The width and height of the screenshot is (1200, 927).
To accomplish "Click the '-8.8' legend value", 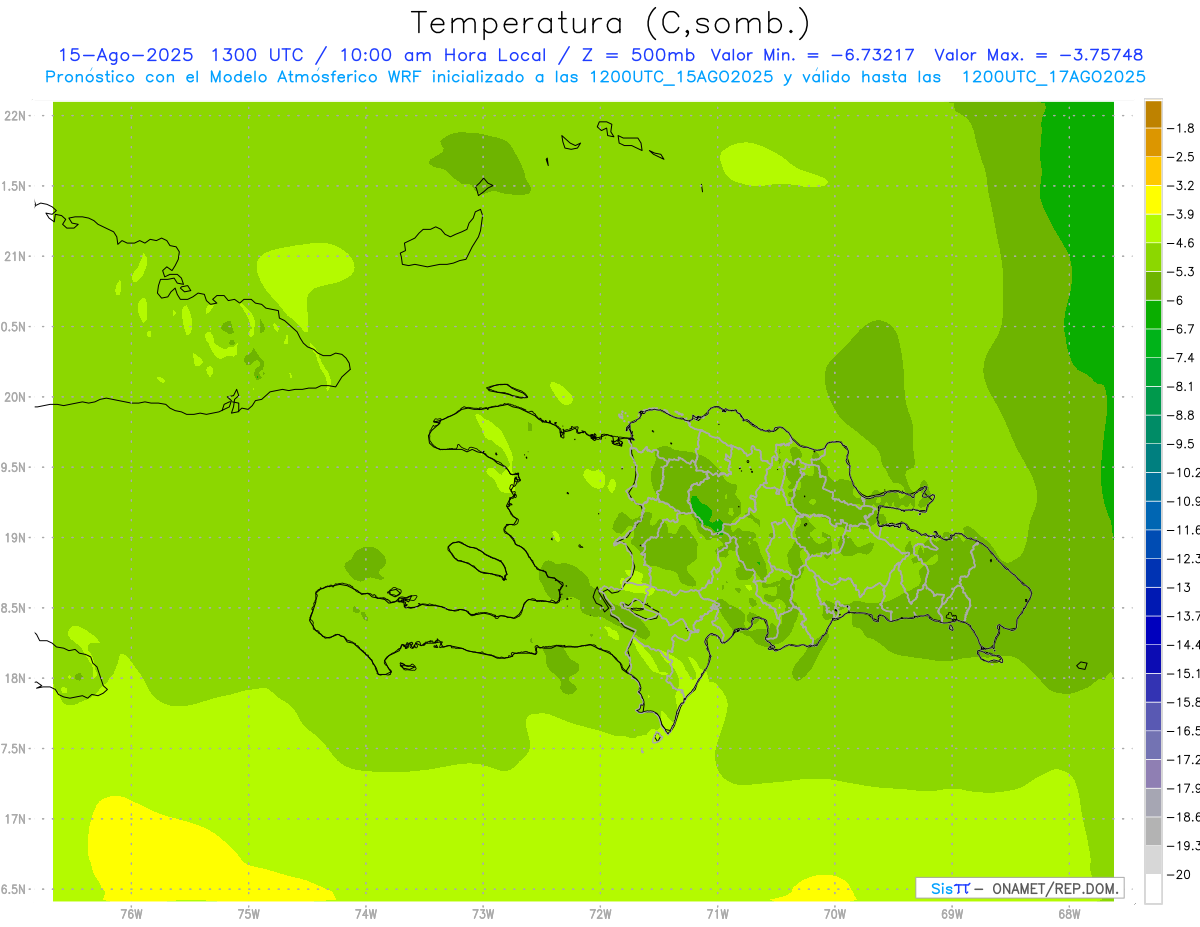I will (1182, 415).
